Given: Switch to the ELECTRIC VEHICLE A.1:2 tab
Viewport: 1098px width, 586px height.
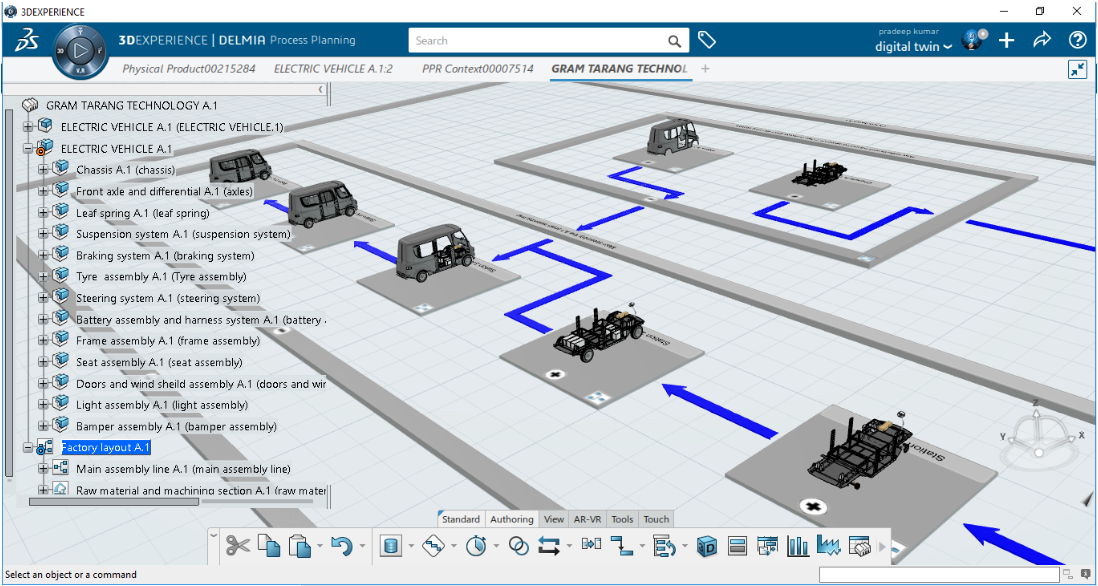Looking at the screenshot, I should [x=333, y=69].
